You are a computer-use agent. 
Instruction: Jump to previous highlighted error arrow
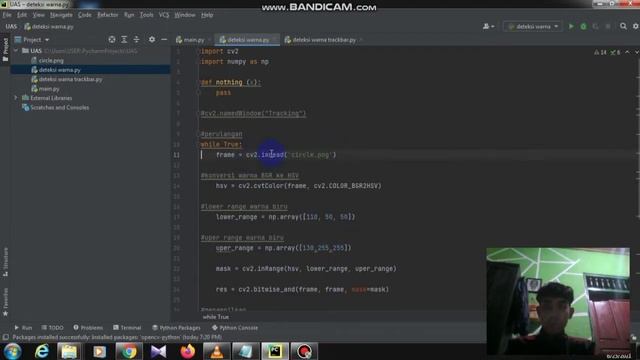pyautogui.click(x=627, y=52)
